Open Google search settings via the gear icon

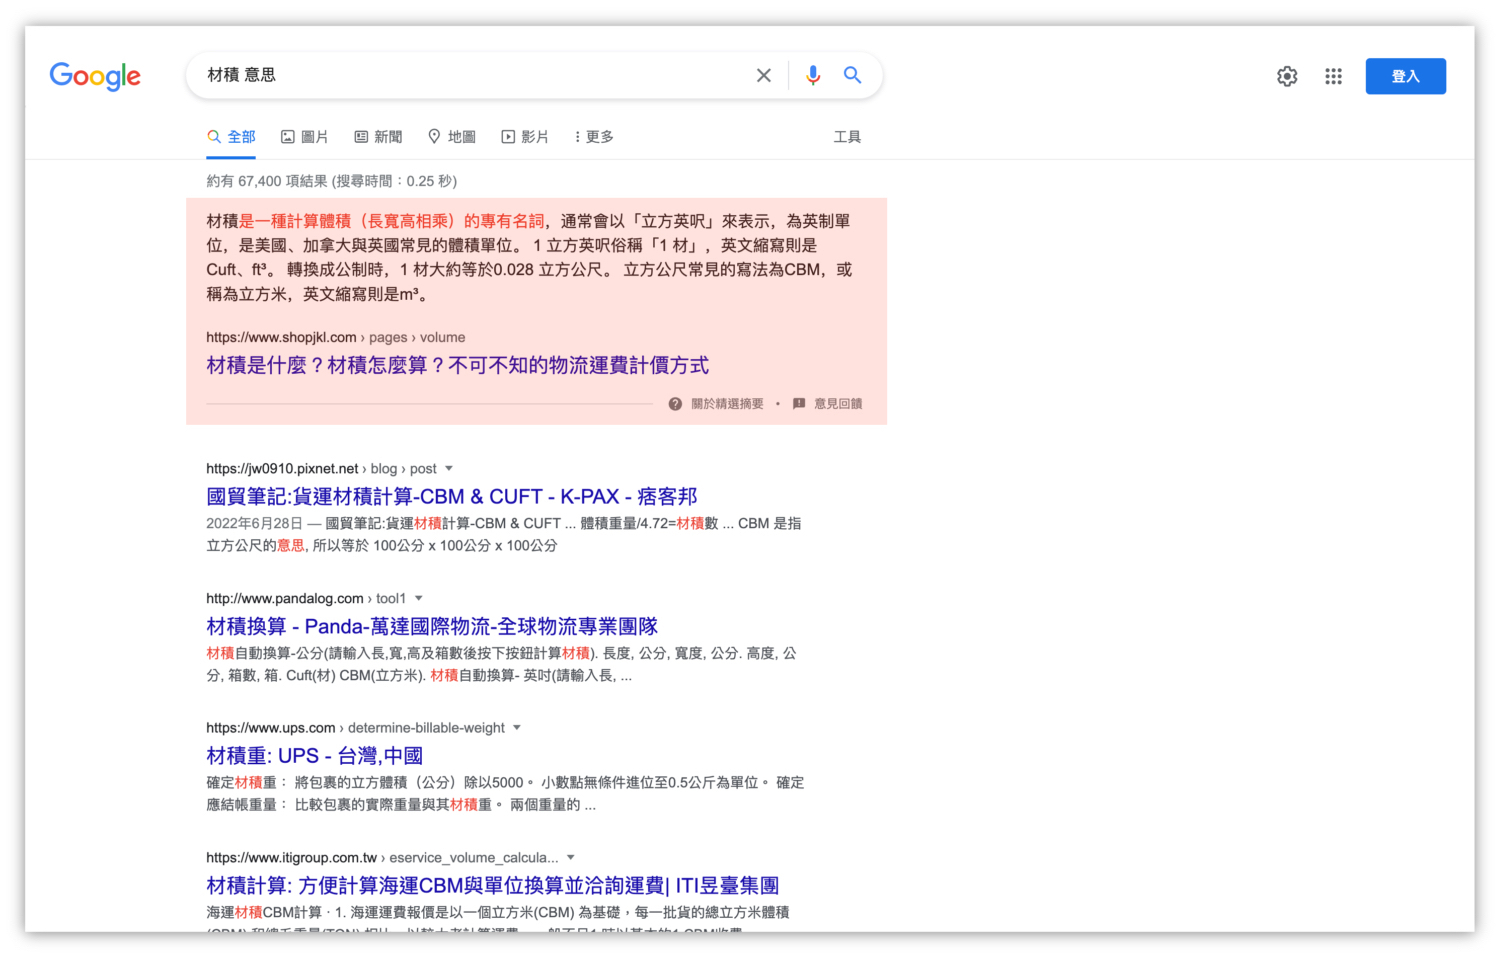[x=1287, y=75]
